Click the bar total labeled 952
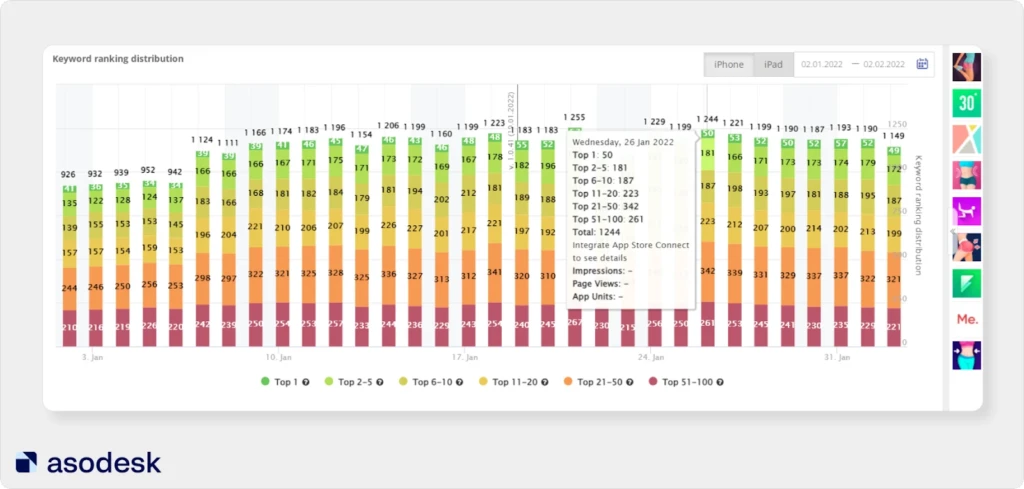This screenshot has width=1024, height=489. 149,170
